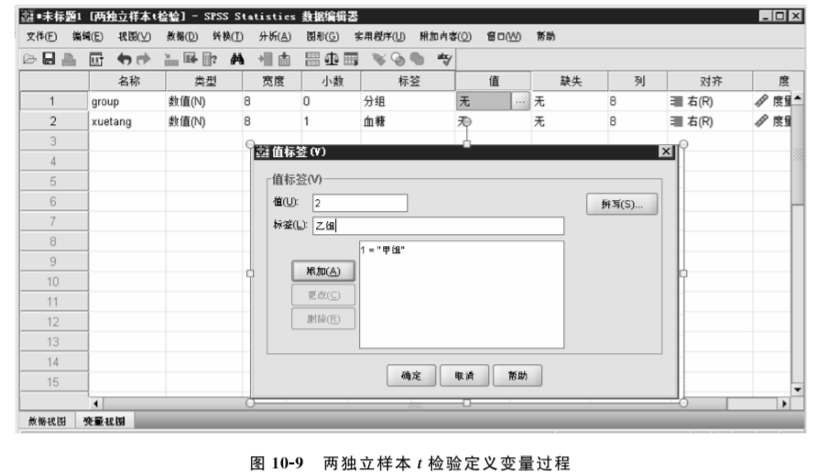Open the 窗口(W) menu
The width and height of the screenshot is (831, 476).
tap(503, 36)
